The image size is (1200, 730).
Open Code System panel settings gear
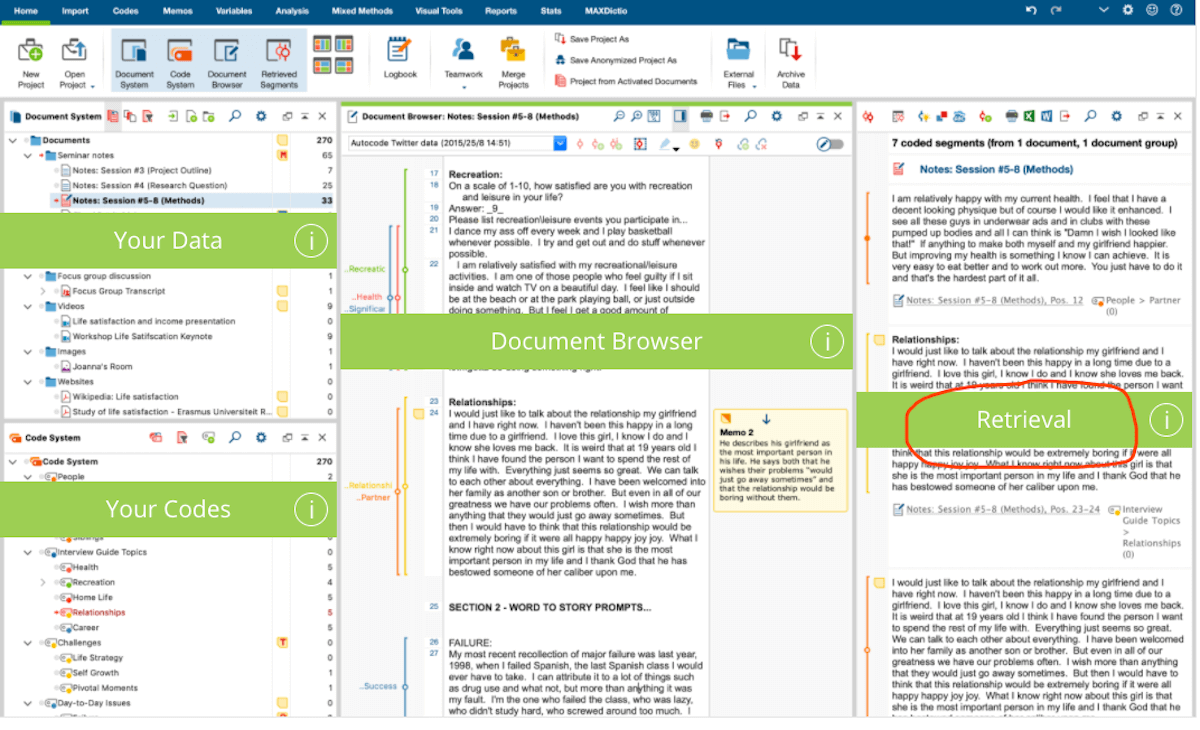click(261, 437)
